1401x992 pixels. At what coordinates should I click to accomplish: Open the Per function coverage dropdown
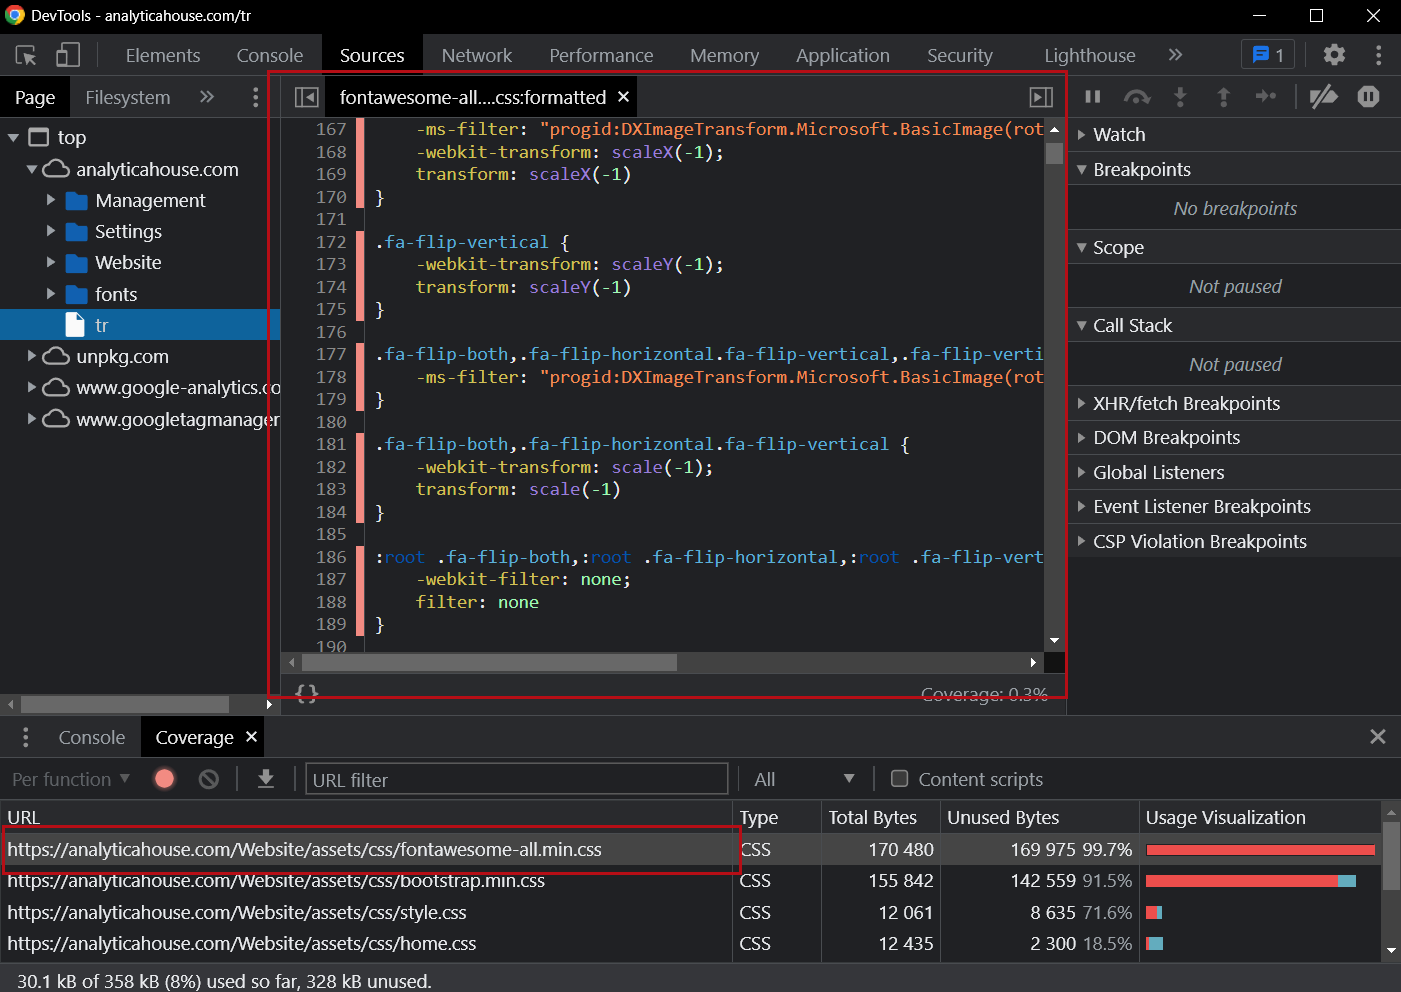71,779
